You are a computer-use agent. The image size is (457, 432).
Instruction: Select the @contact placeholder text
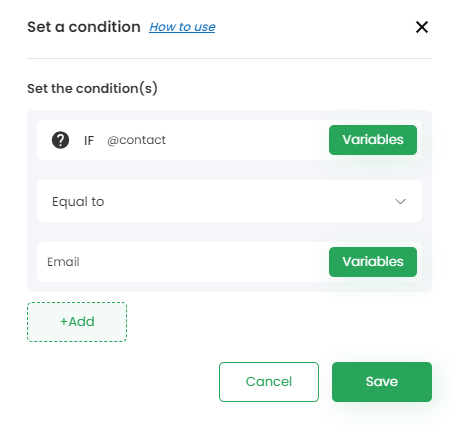[136, 140]
